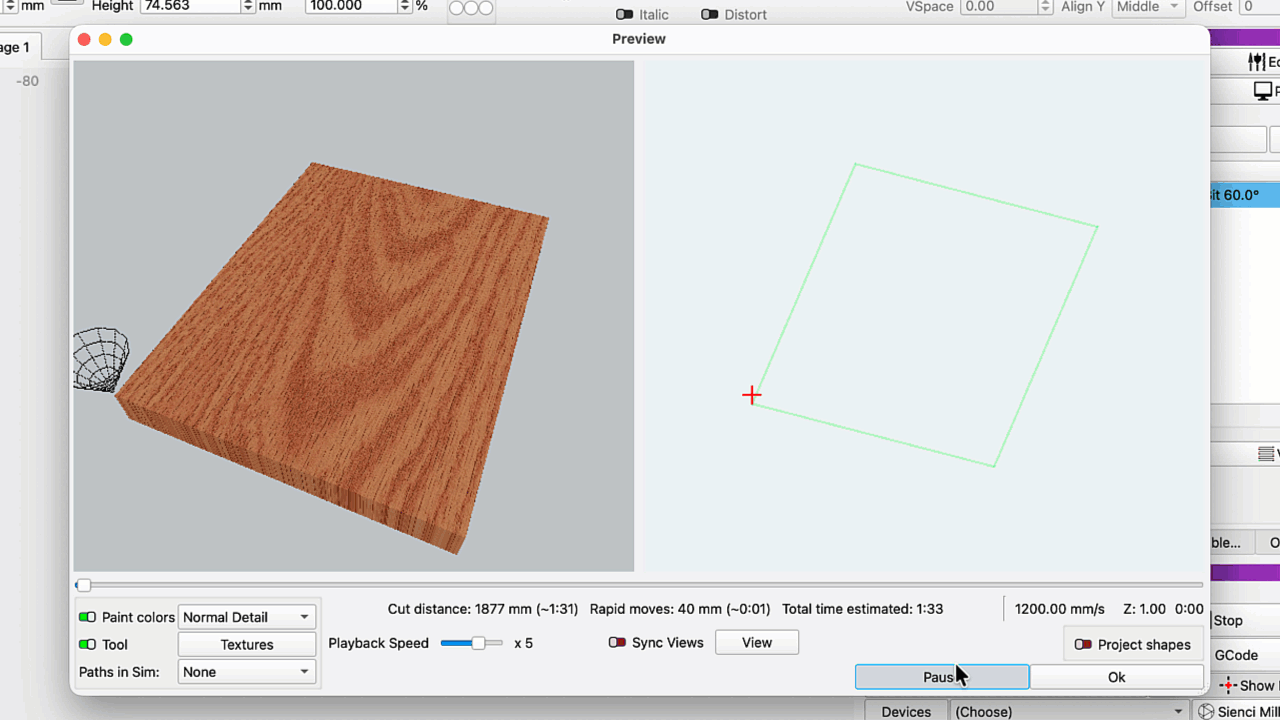
Task: Click the '1200.00 mm/s' speed readout
Action: [x=1060, y=608]
